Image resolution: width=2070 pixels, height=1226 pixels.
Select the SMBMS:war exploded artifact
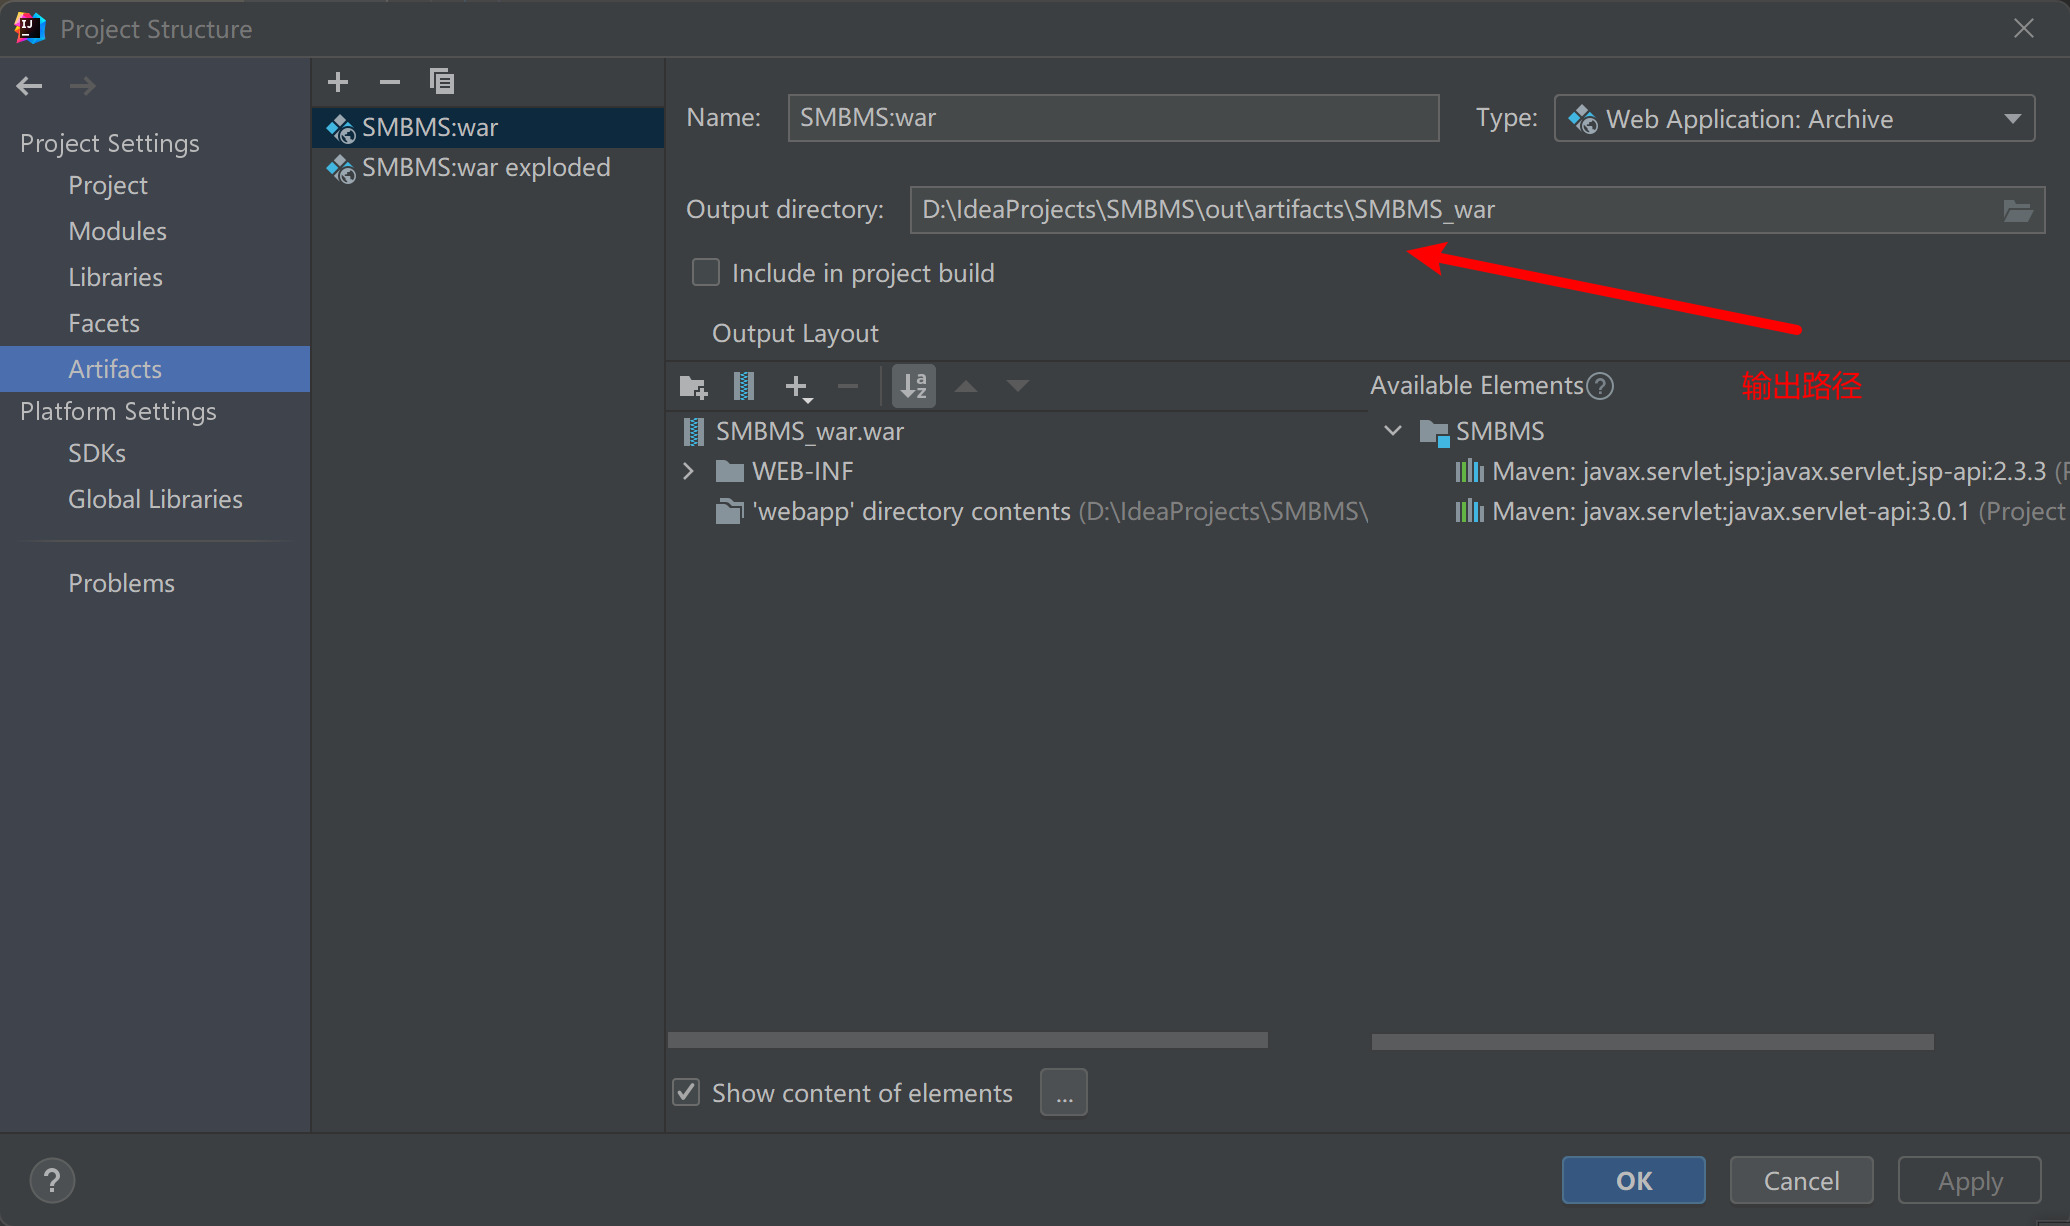point(486,168)
